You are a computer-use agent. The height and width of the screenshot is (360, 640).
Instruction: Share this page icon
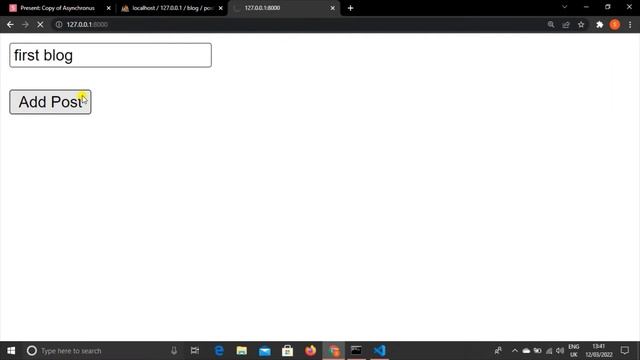pos(566,25)
